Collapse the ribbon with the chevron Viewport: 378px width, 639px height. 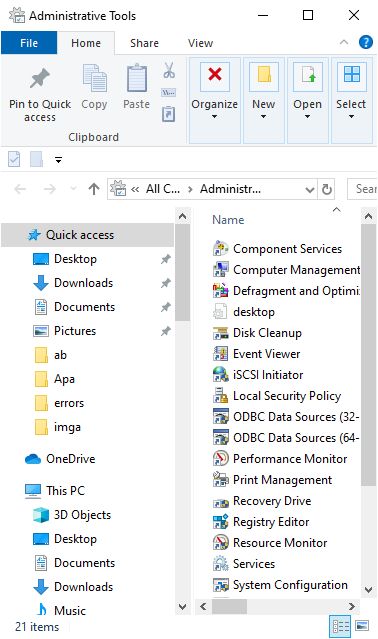[344, 42]
